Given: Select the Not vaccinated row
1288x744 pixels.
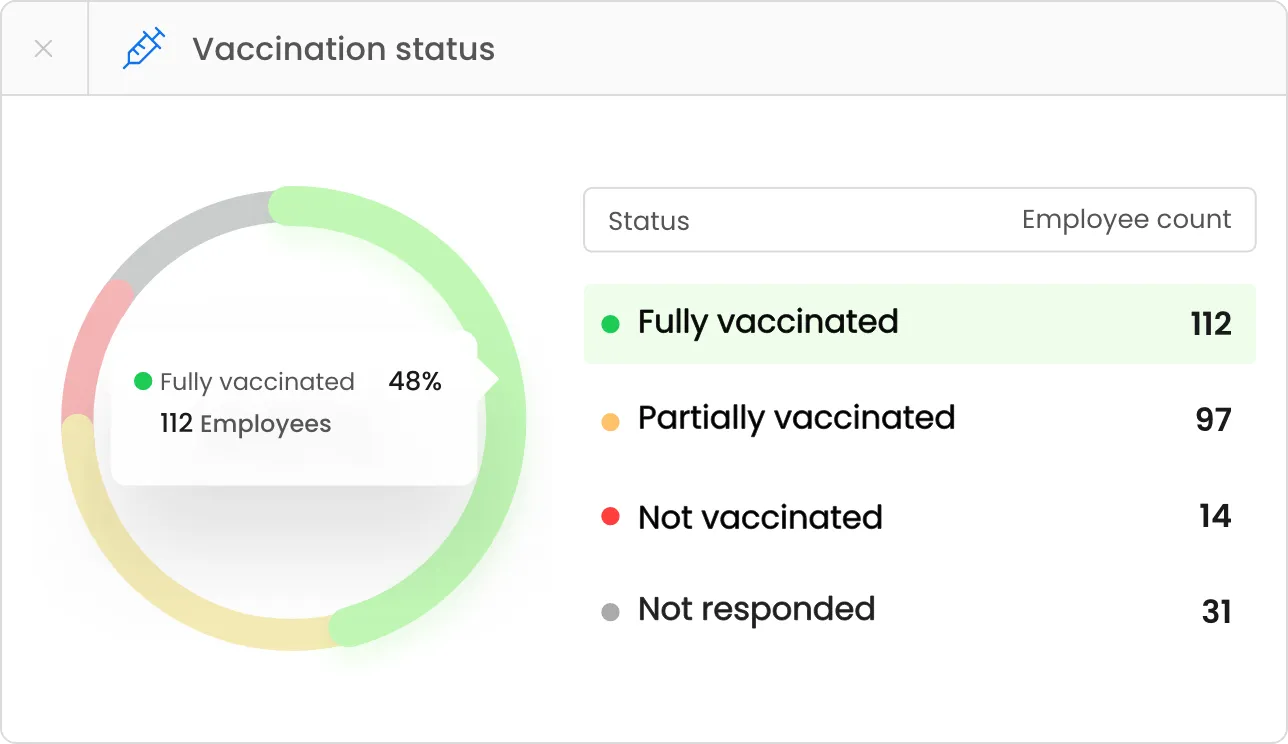Looking at the screenshot, I should coord(919,516).
